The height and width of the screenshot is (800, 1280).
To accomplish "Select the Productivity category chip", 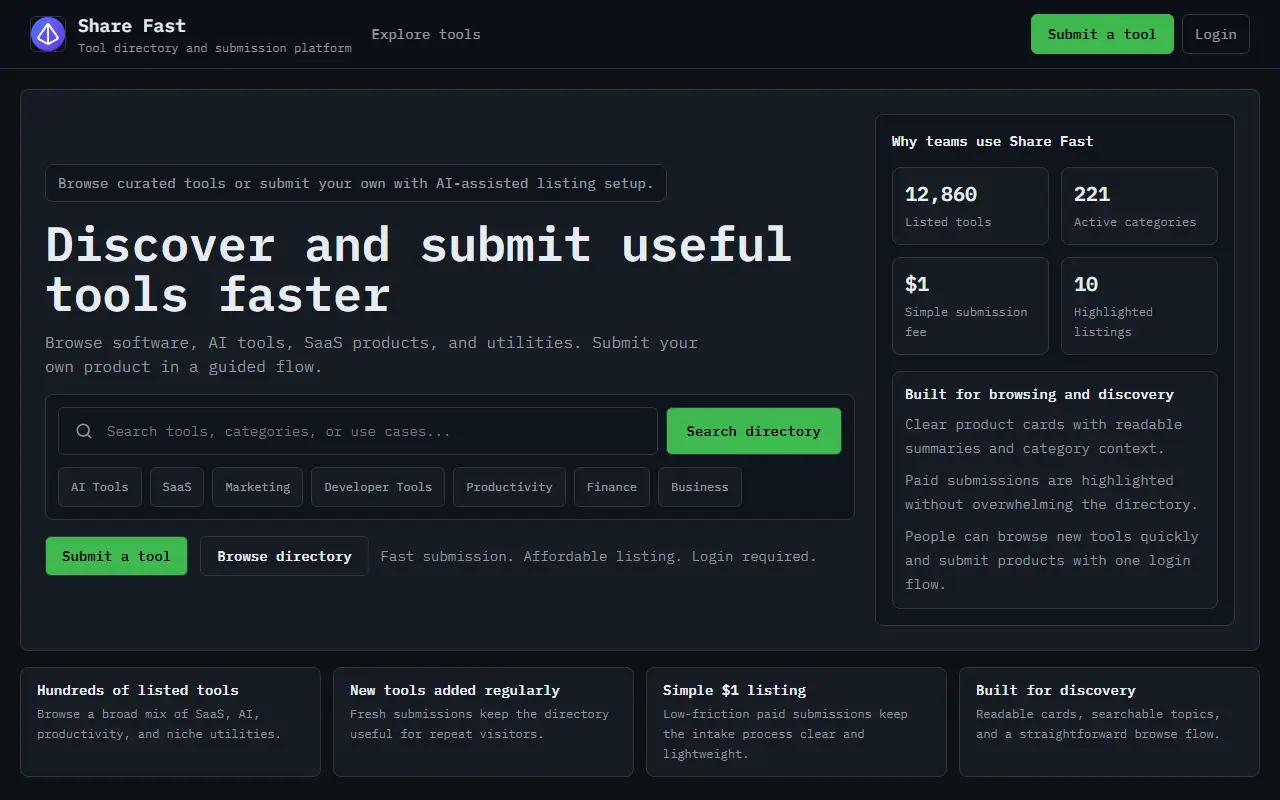I will pos(509,487).
